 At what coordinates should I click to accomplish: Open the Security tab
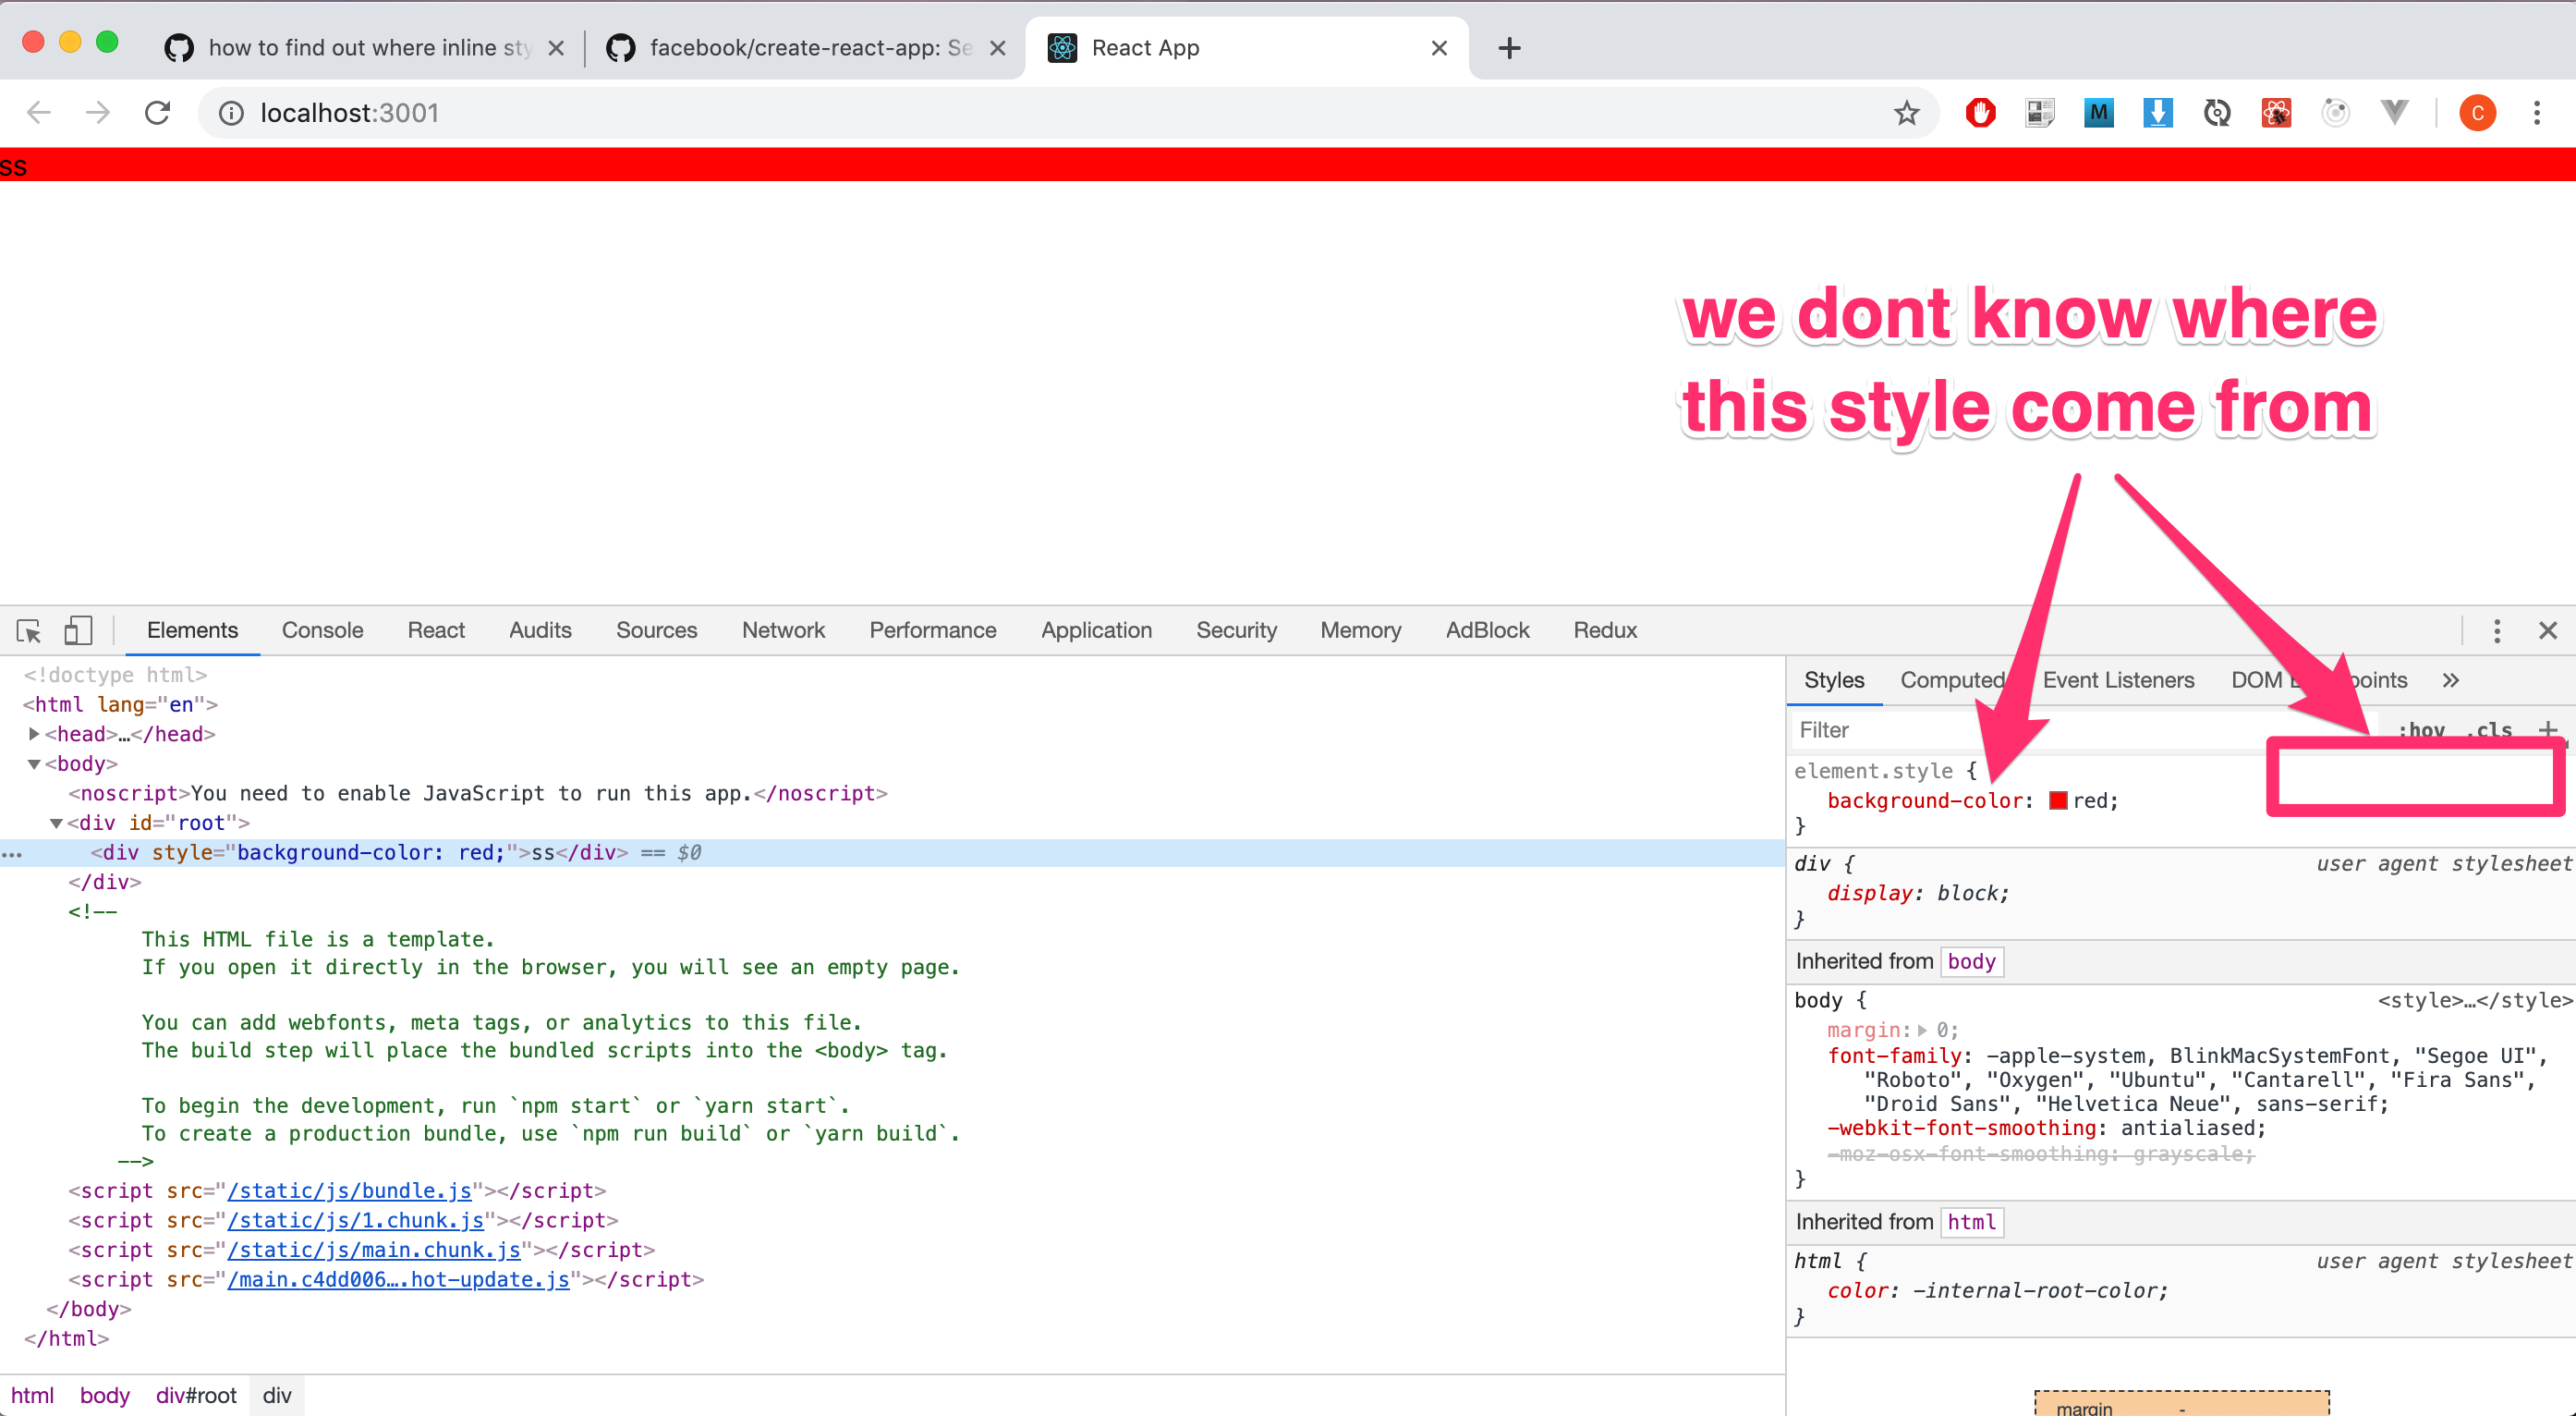1236,630
